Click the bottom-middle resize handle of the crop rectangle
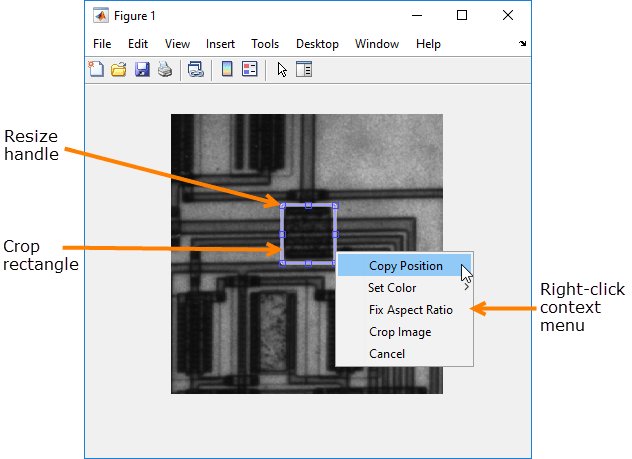632x459 pixels. tap(308, 263)
